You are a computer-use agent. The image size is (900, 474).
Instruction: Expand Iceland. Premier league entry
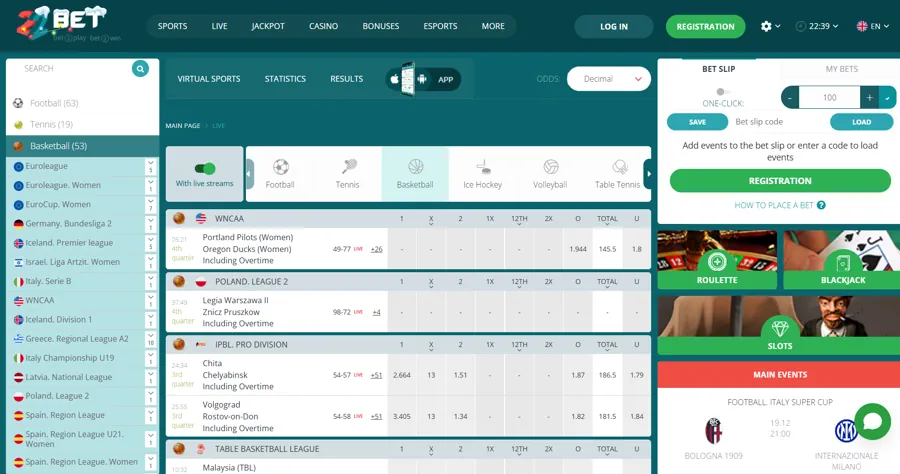[150, 243]
